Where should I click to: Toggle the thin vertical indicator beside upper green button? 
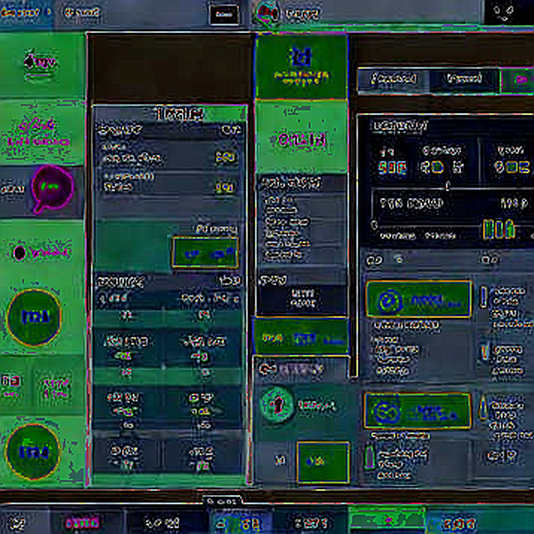(483, 297)
